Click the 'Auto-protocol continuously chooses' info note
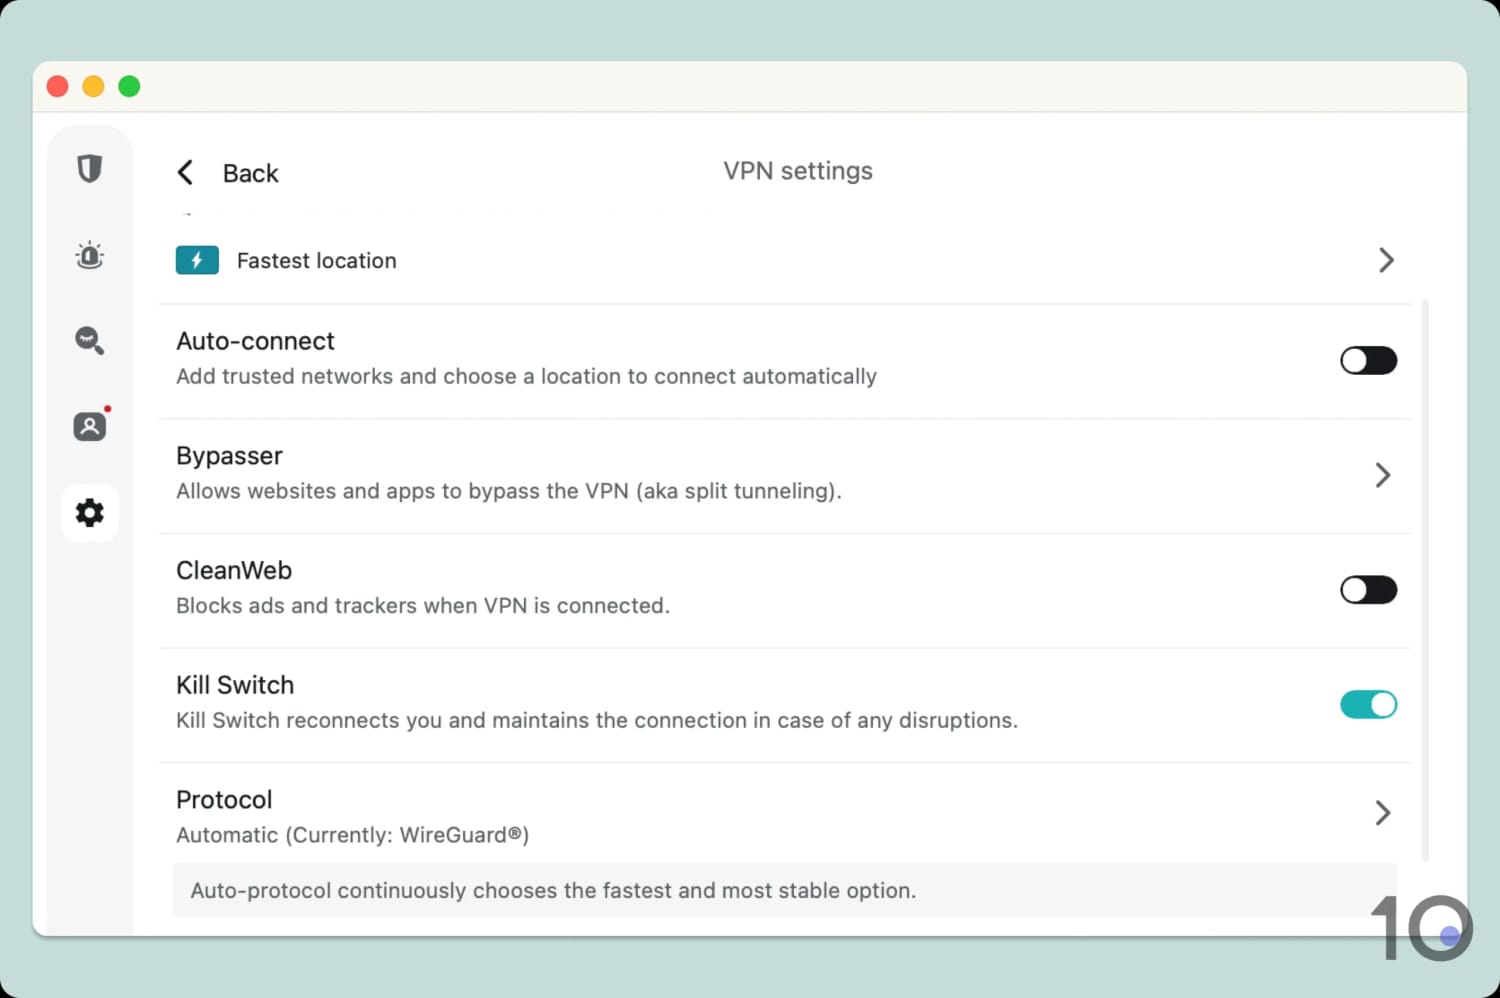The image size is (1500, 998). click(x=784, y=890)
